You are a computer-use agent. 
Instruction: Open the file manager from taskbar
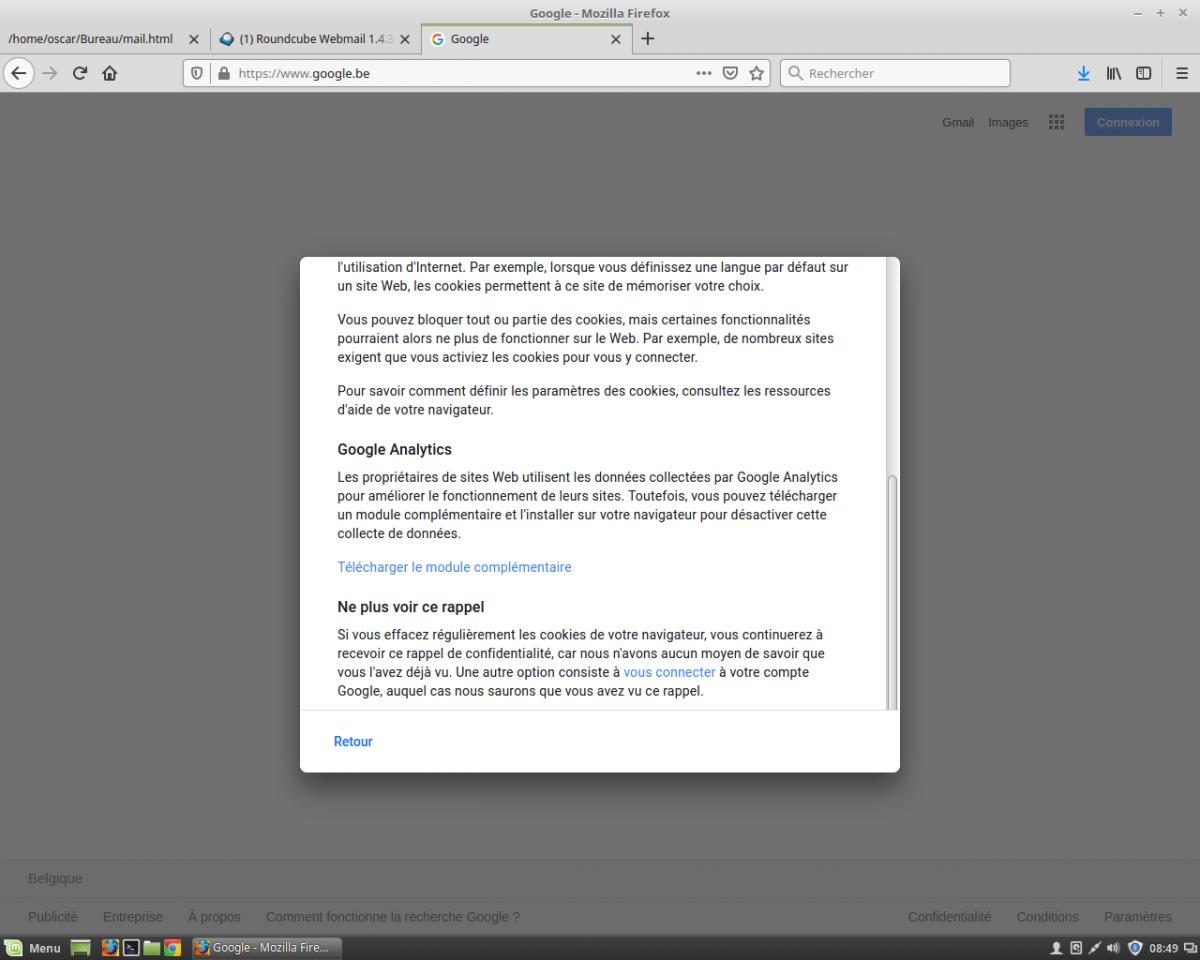click(151, 948)
